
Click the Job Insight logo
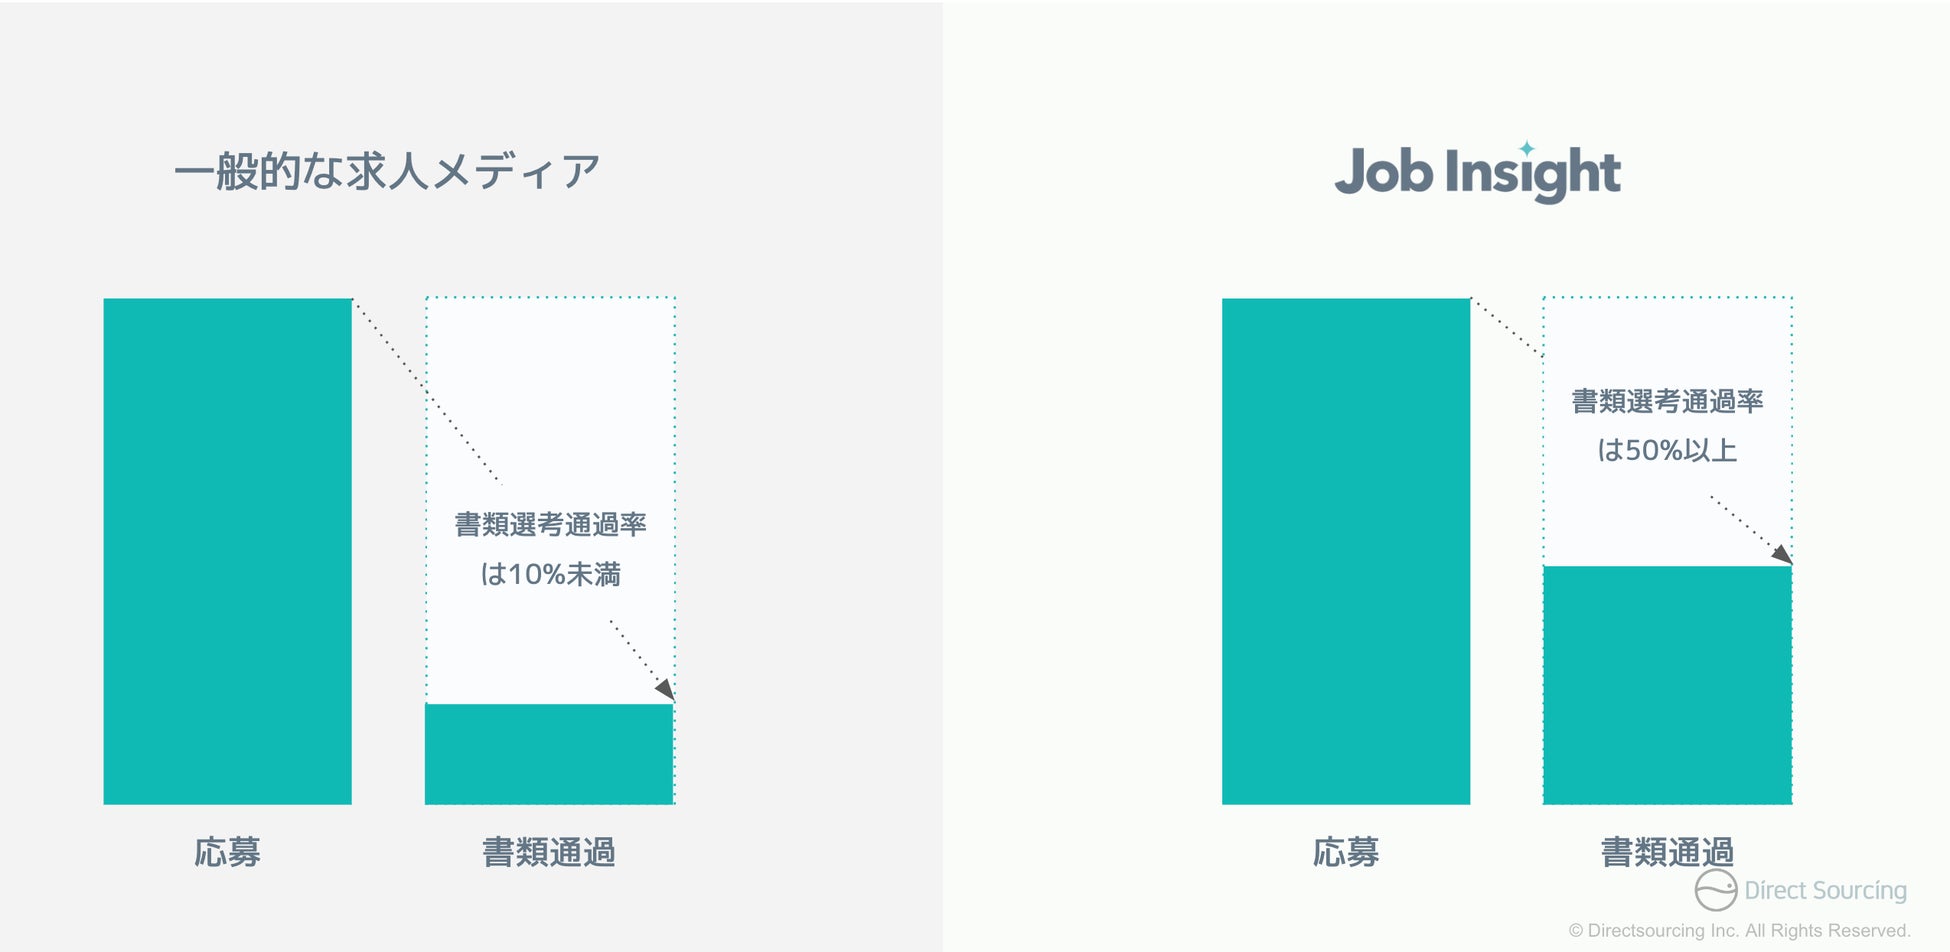click(1477, 173)
